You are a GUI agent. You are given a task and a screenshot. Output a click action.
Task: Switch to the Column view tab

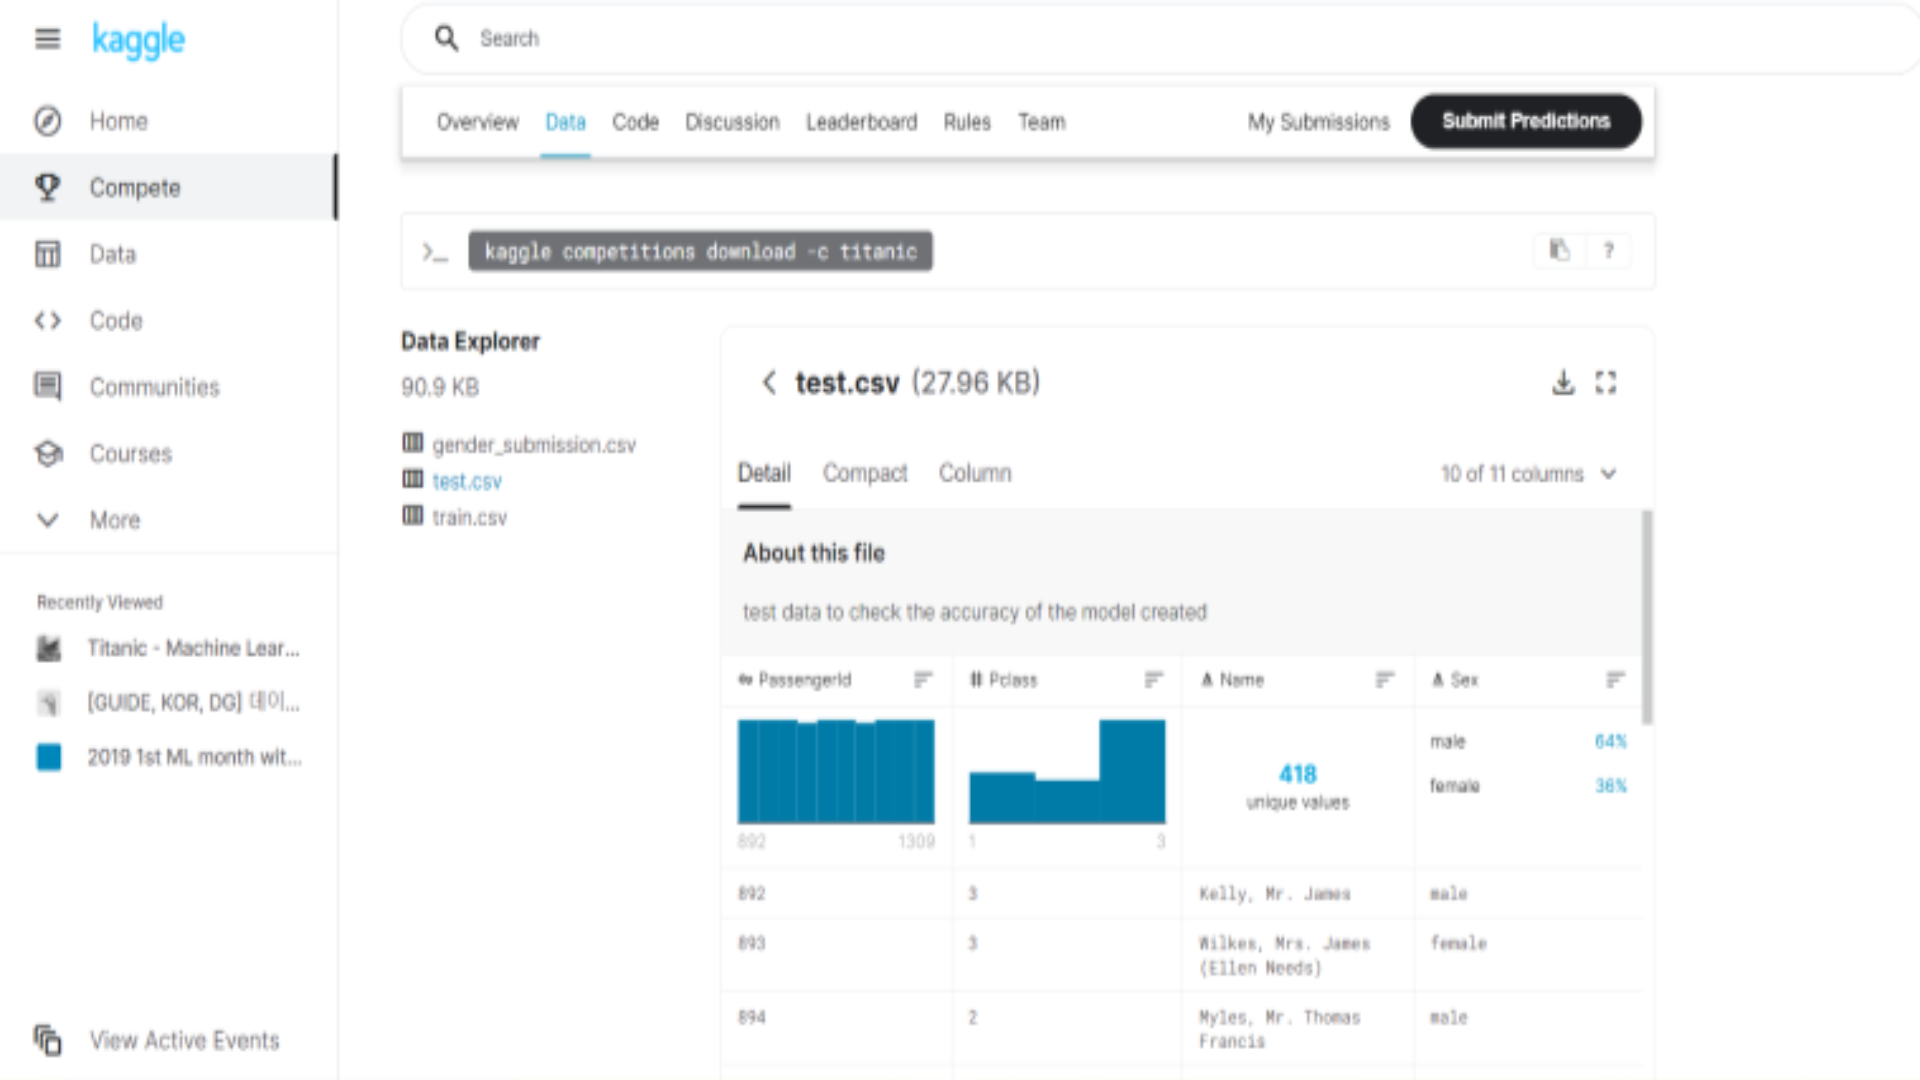click(x=974, y=473)
